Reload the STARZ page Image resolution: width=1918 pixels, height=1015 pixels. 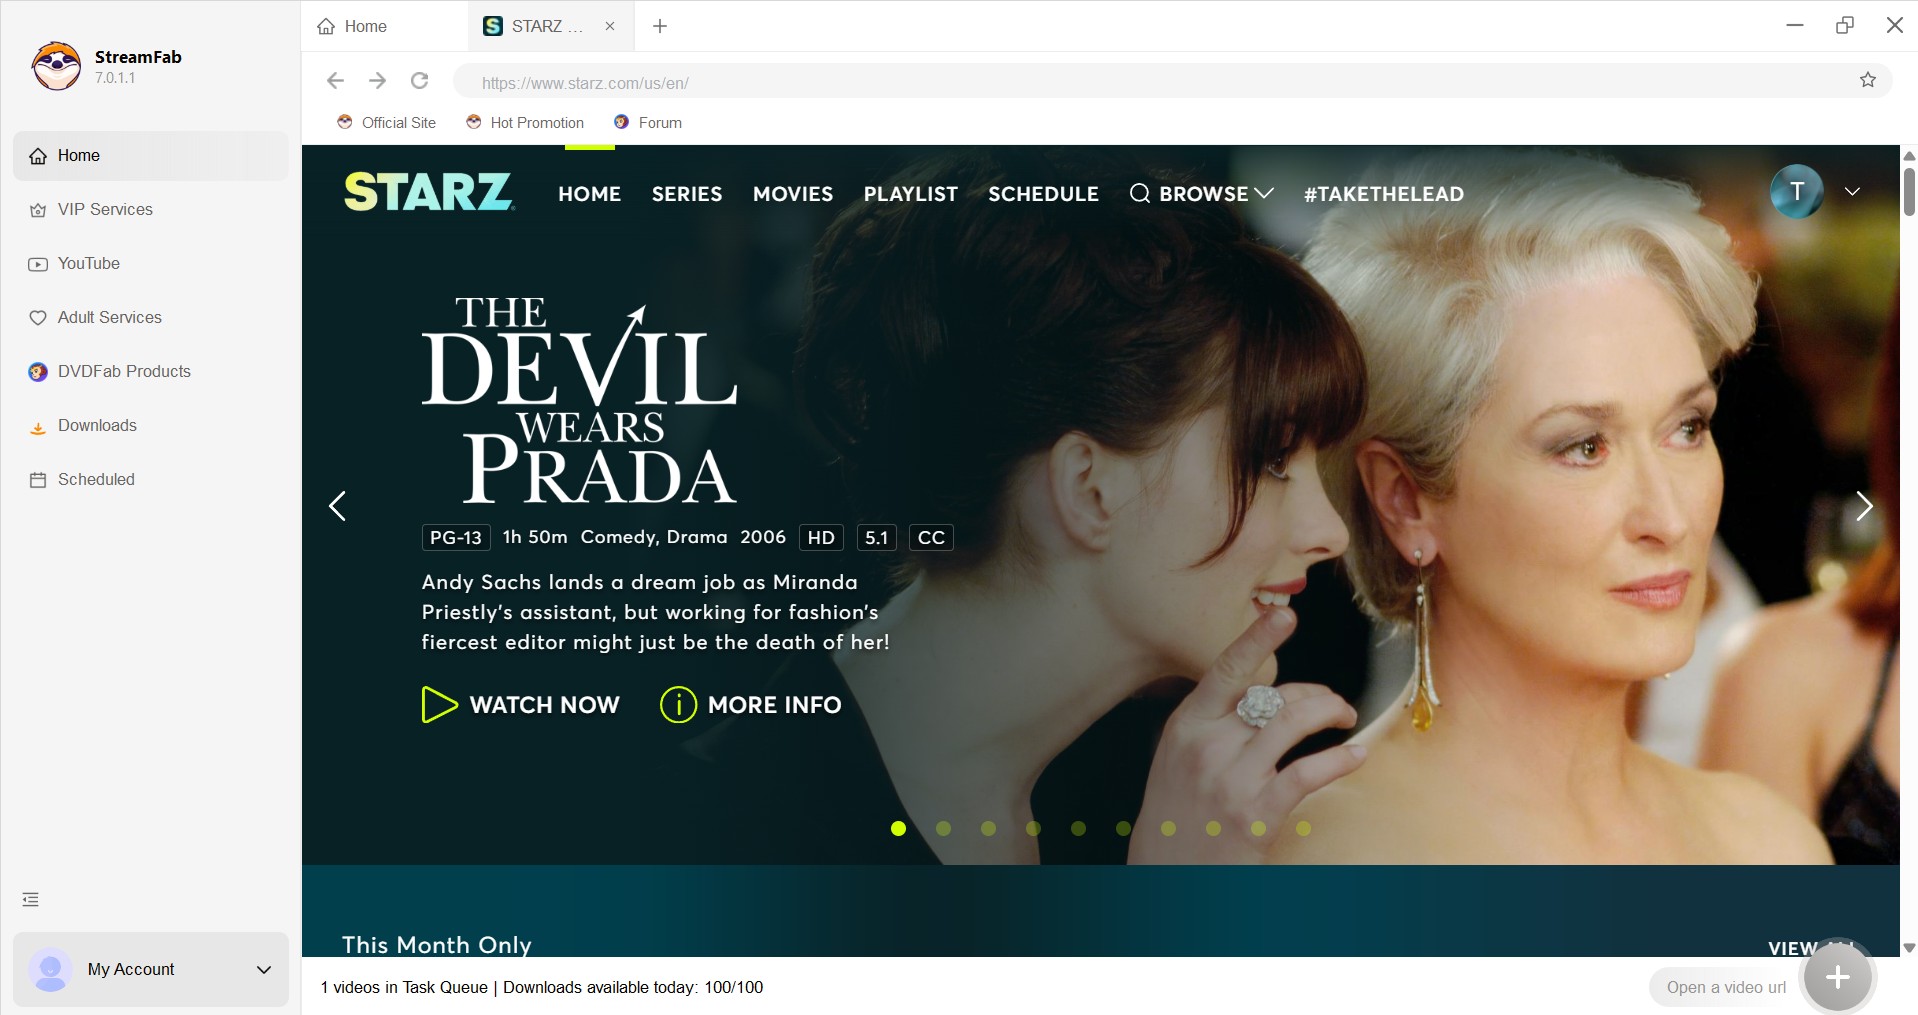[419, 81]
